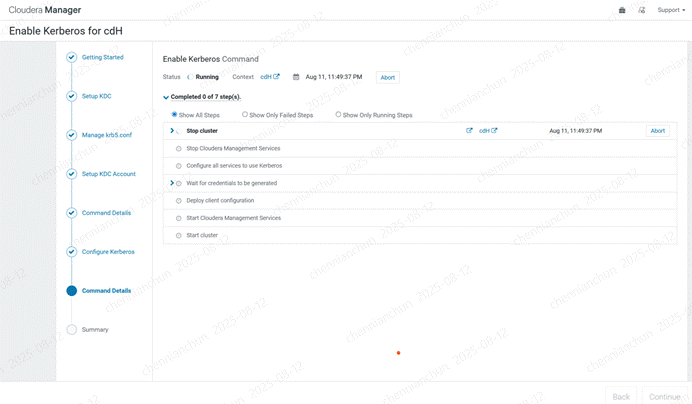Click Configure all services status icon

coord(179,166)
